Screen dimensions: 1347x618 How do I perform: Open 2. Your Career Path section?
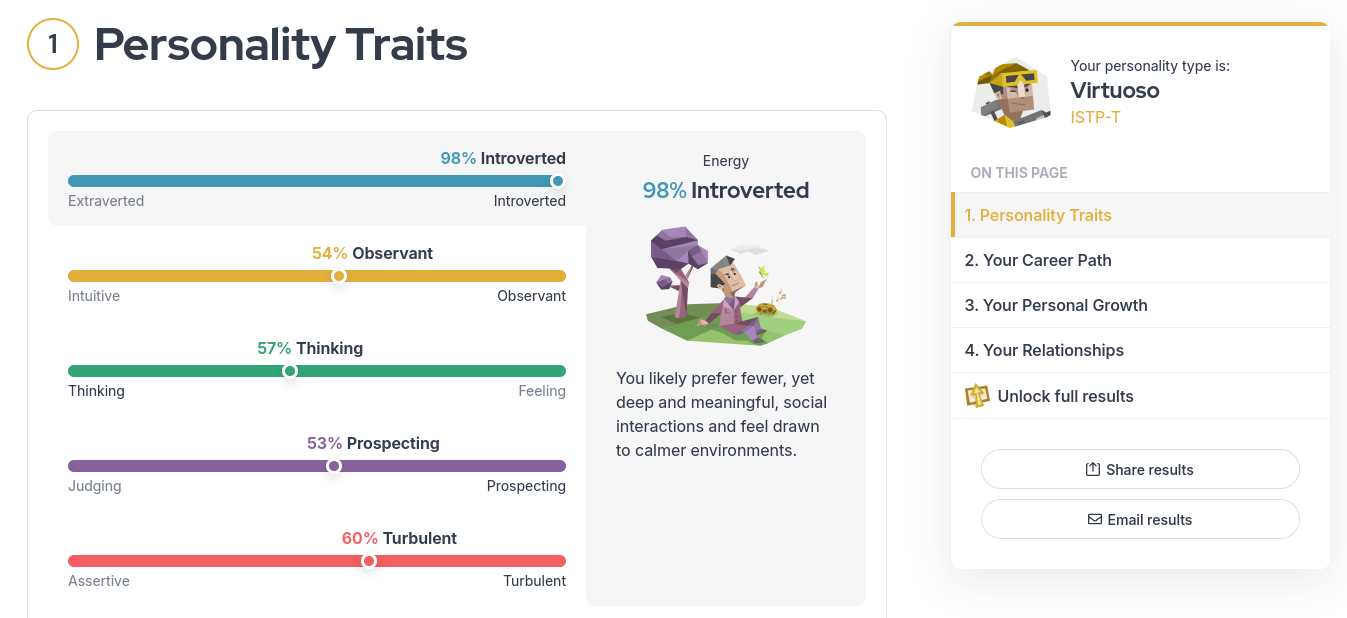click(1140, 260)
